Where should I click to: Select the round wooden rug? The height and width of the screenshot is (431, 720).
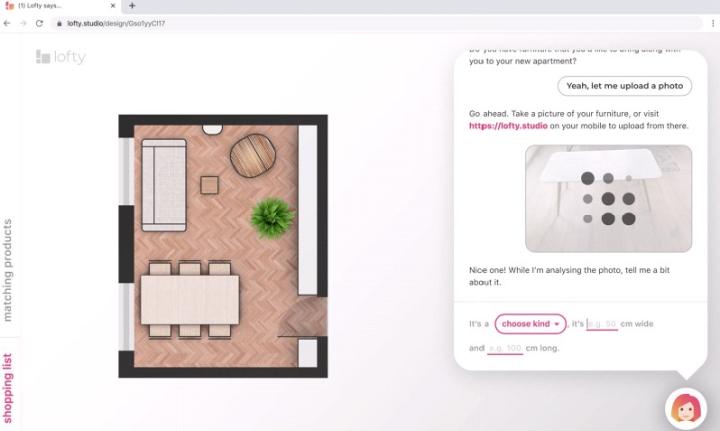253,156
